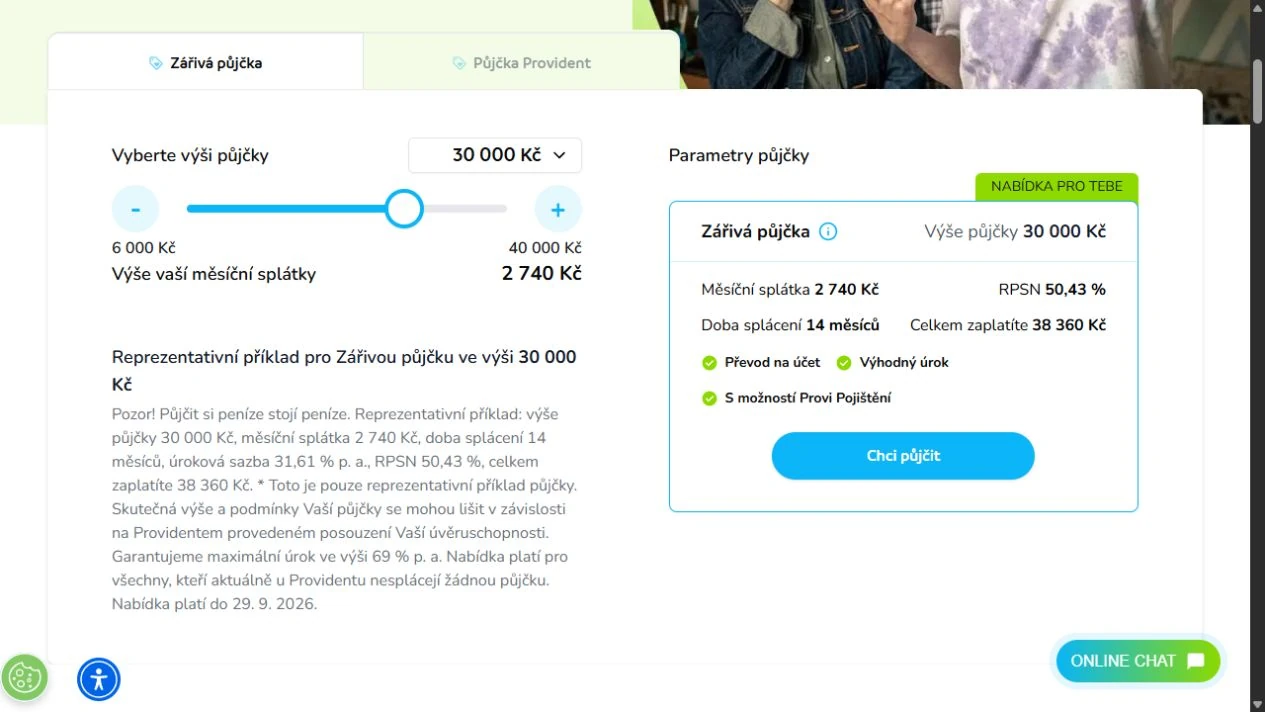Image resolution: width=1265 pixels, height=712 pixels.
Task: Decrease loan amount with the minus button
Action: click(136, 209)
